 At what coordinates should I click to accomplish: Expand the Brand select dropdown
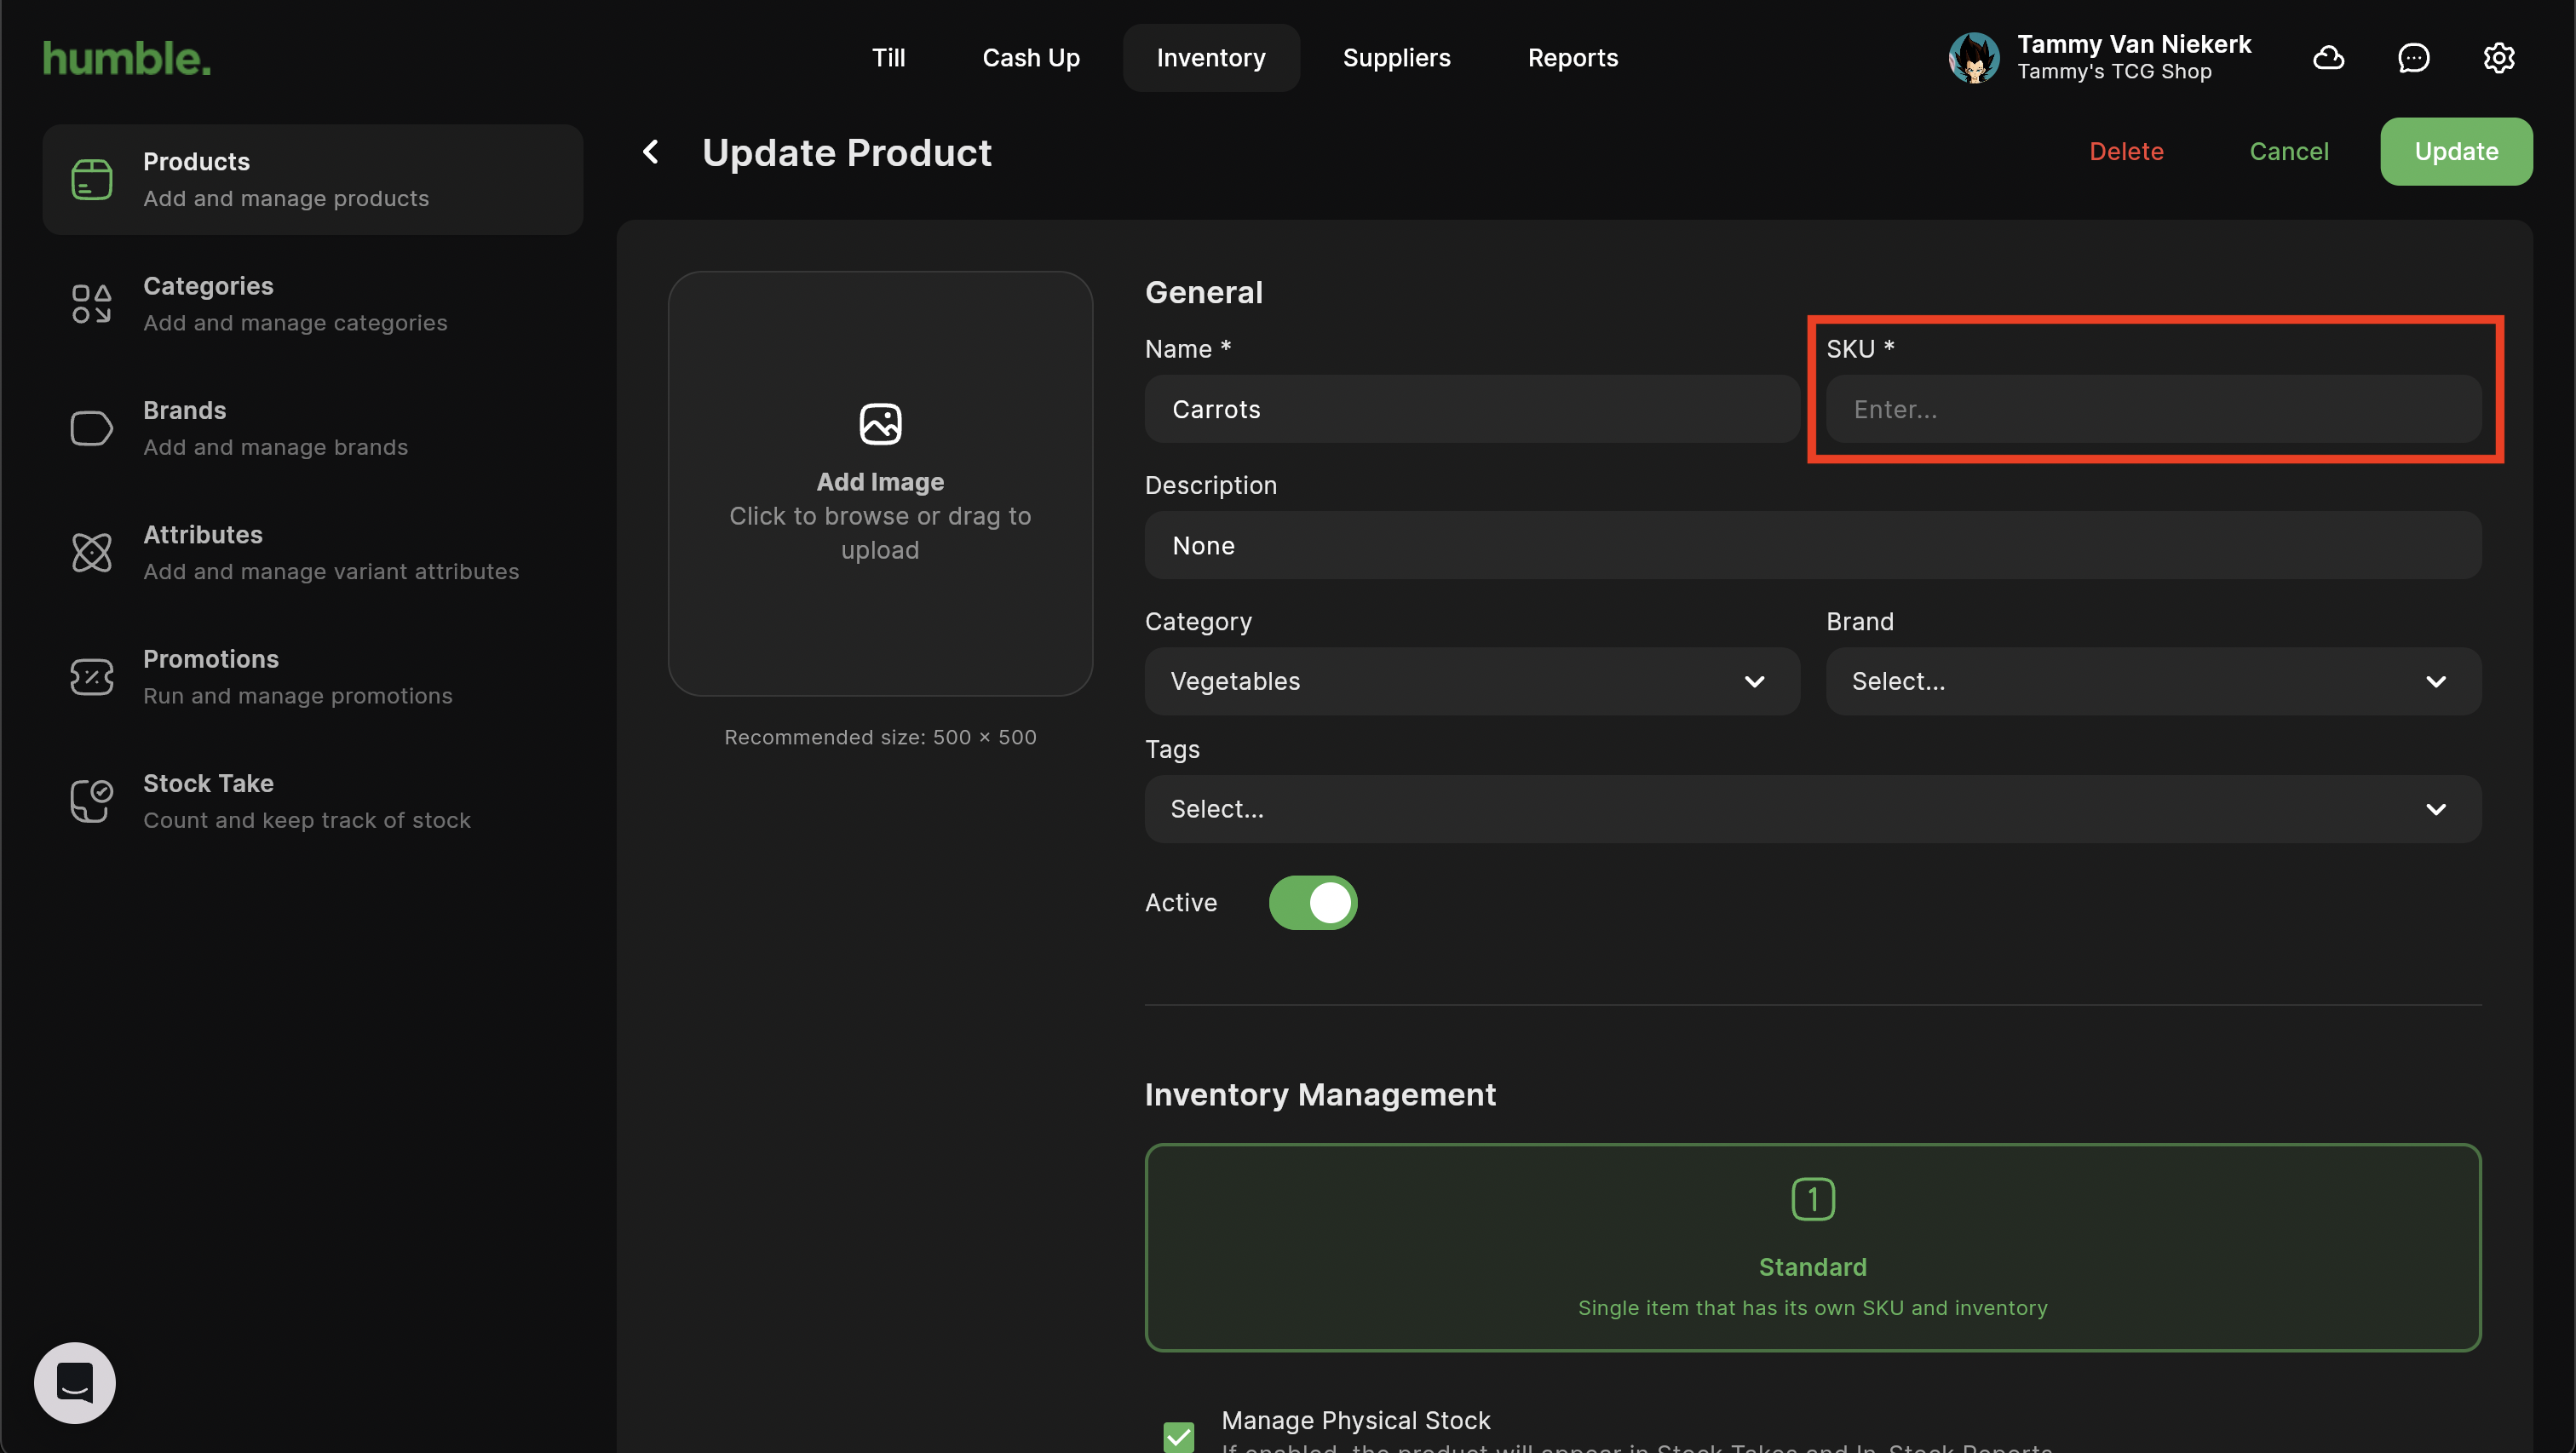tap(2152, 681)
